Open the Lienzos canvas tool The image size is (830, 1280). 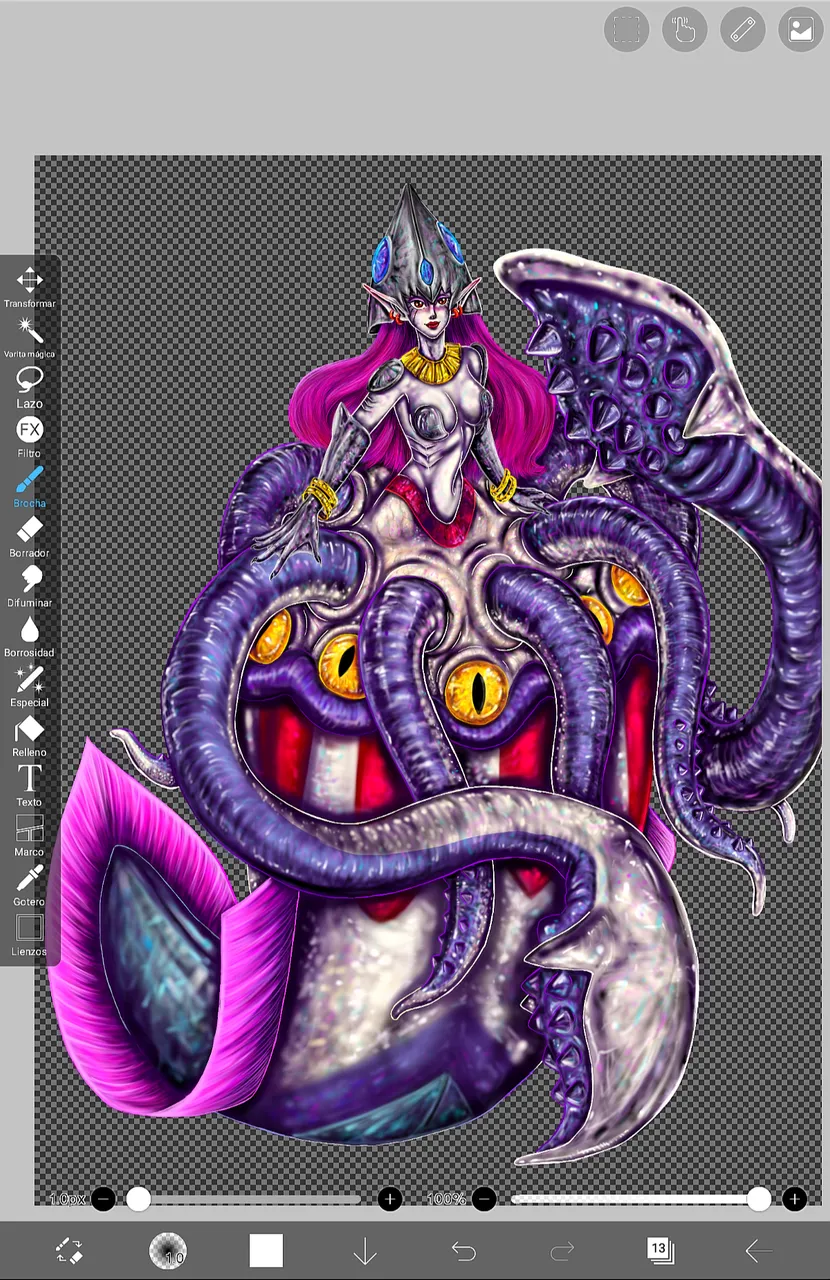[x=29, y=935]
